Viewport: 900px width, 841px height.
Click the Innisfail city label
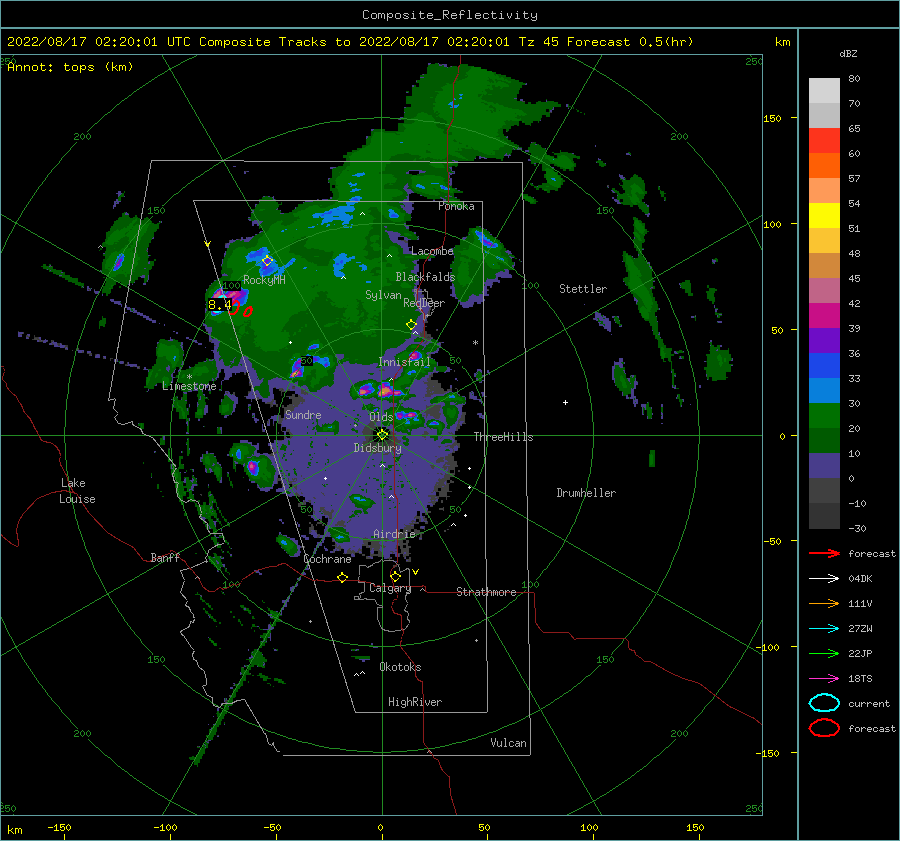click(x=404, y=362)
